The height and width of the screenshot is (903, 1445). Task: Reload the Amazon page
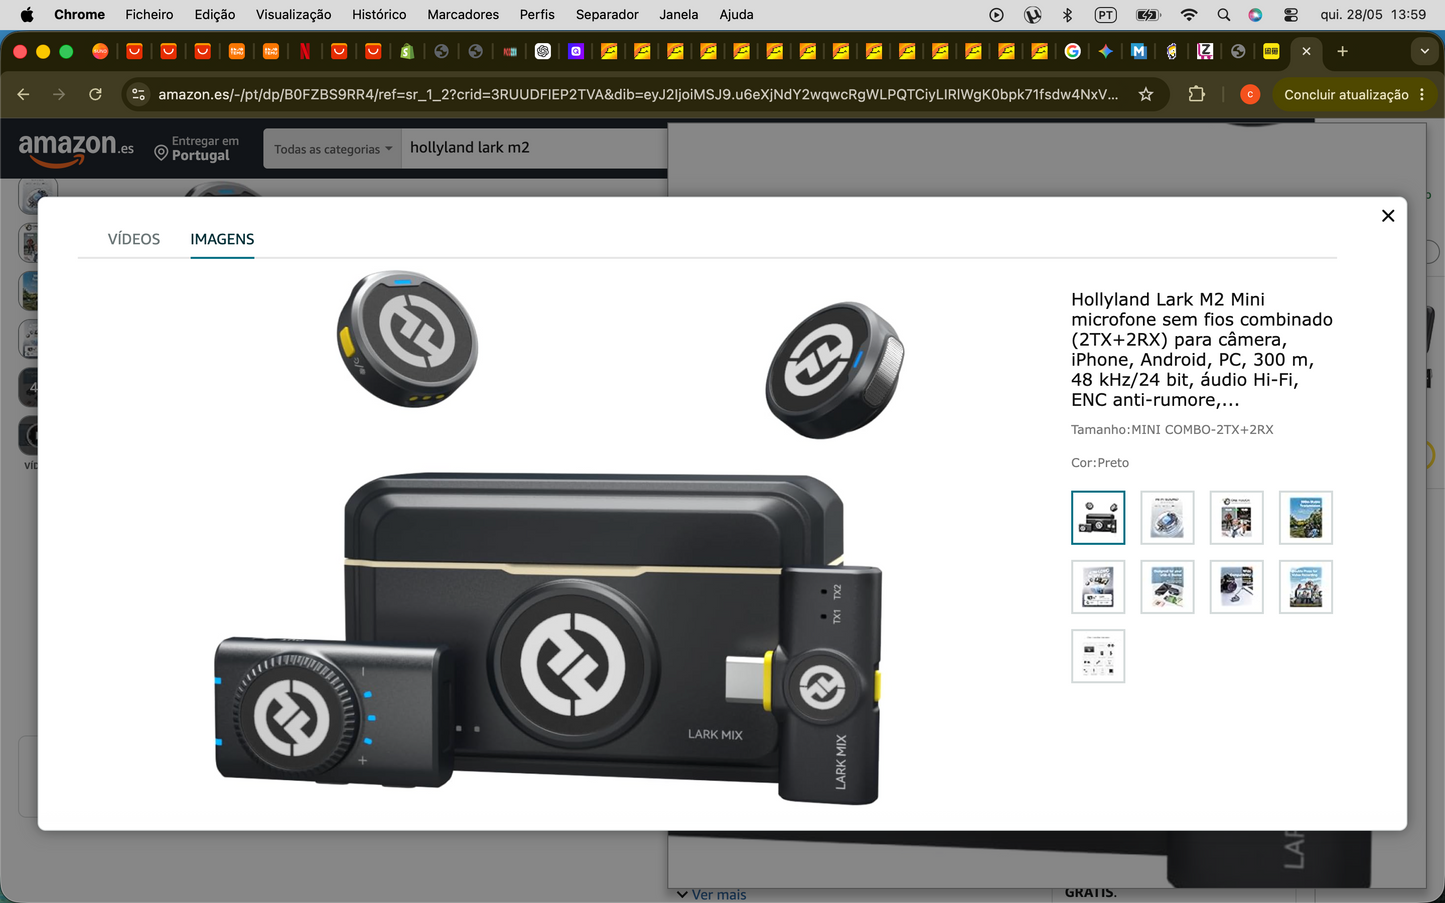coord(95,94)
